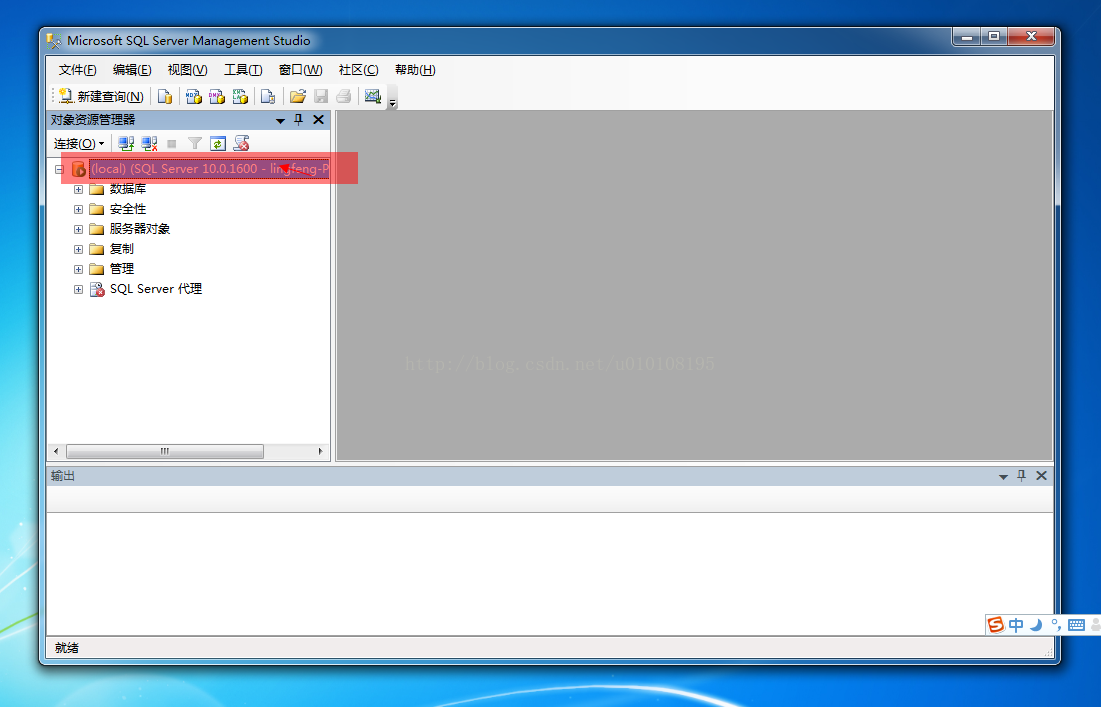This screenshot has height=707, width=1101.
Task: Open the 视图(V) menu
Action: click(187, 70)
